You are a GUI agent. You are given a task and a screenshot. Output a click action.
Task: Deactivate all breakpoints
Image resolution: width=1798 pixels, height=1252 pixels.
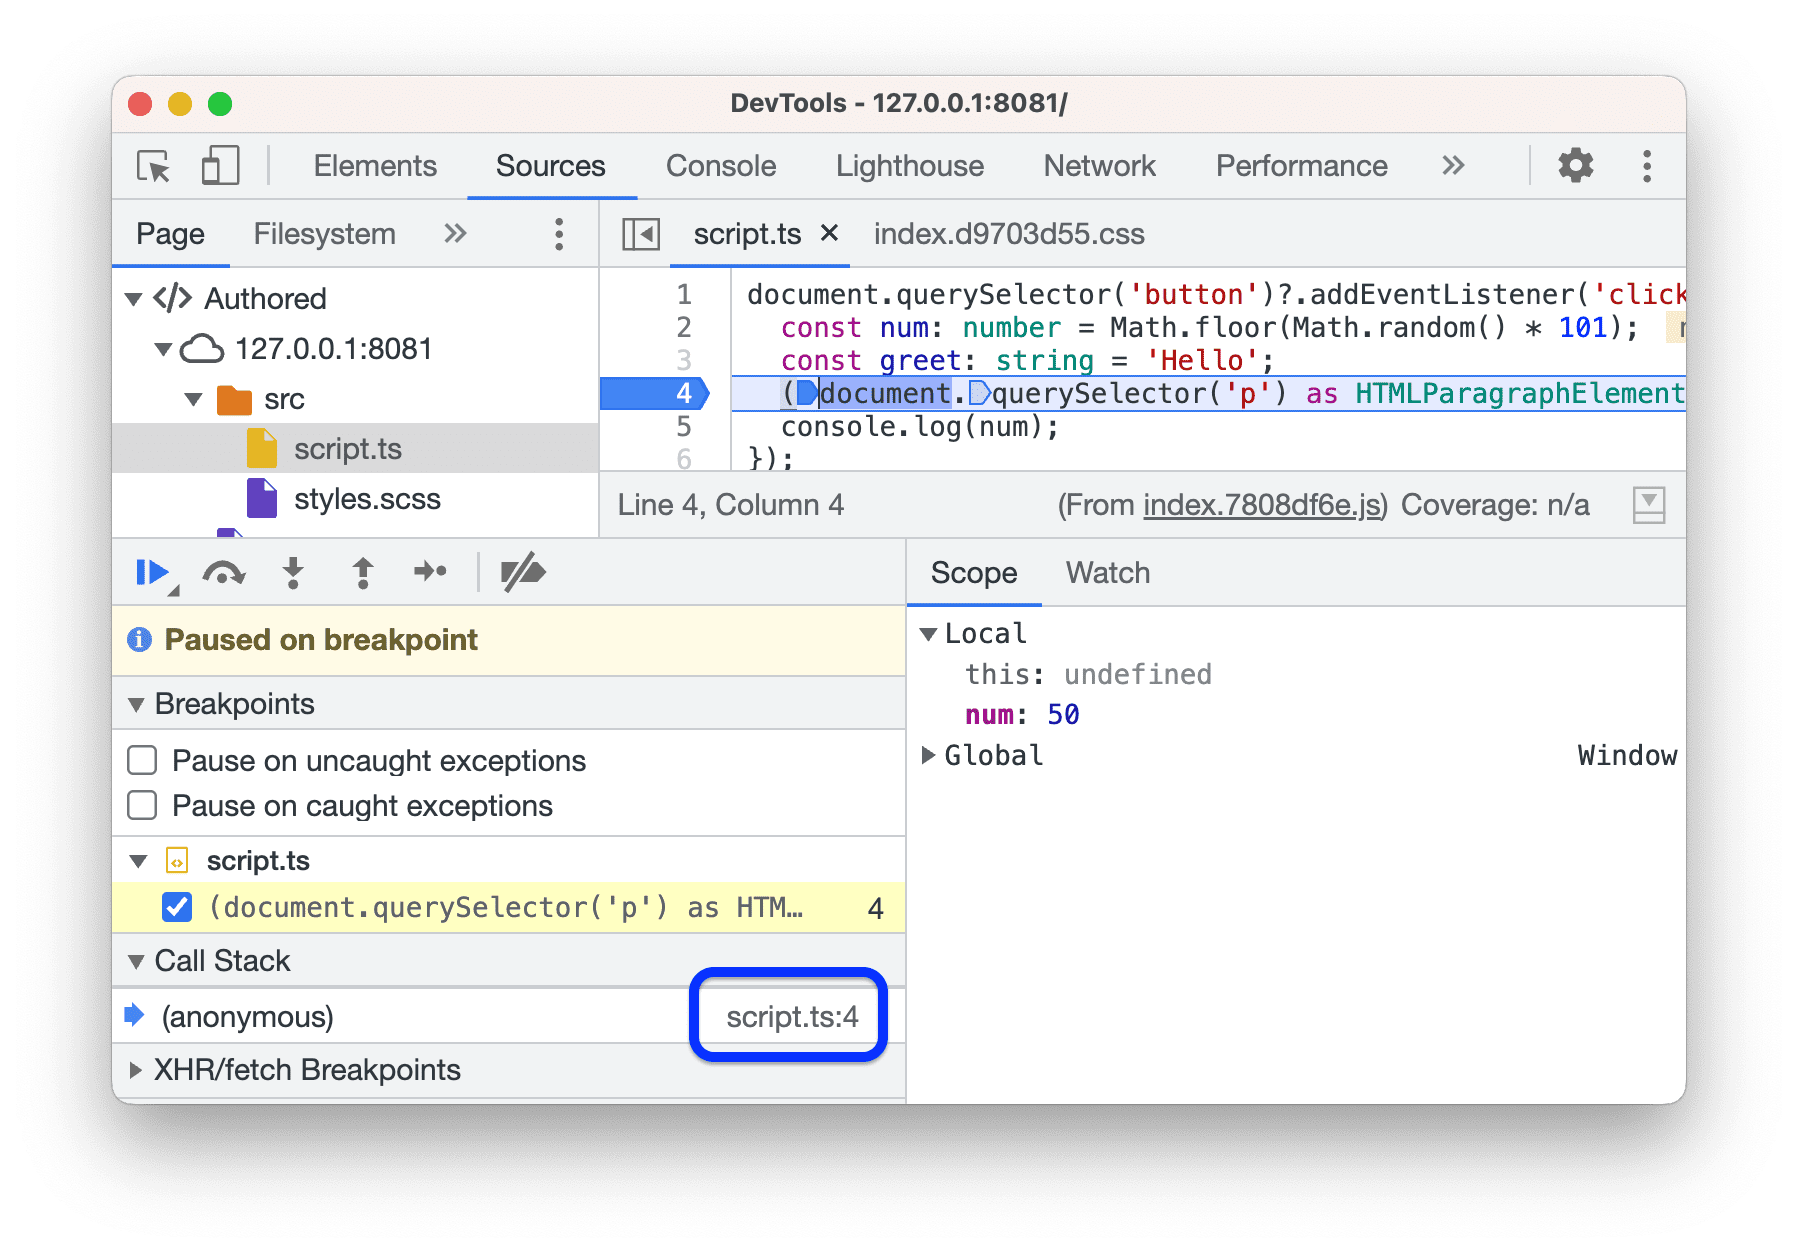pos(522,572)
